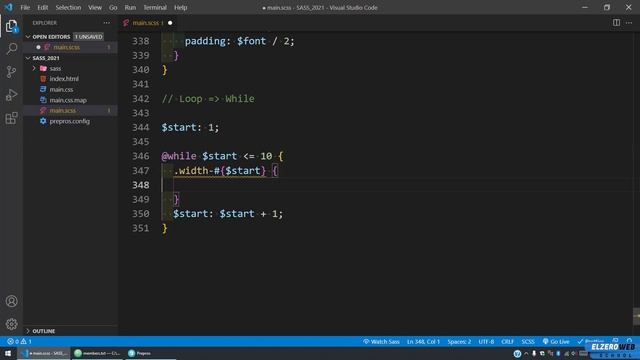640x360 pixels.
Task: Change language mode via SCSS entry
Action: 528,341
